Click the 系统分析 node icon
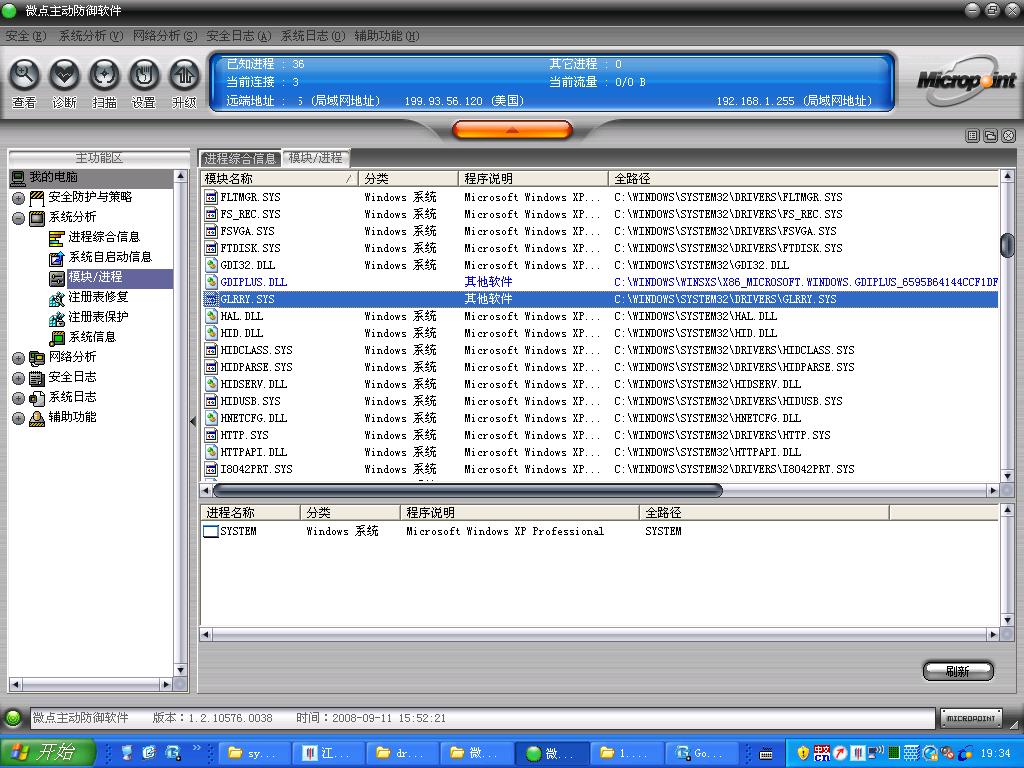The width and height of the screenshot is (1024, 768). (x=37, y=218)
